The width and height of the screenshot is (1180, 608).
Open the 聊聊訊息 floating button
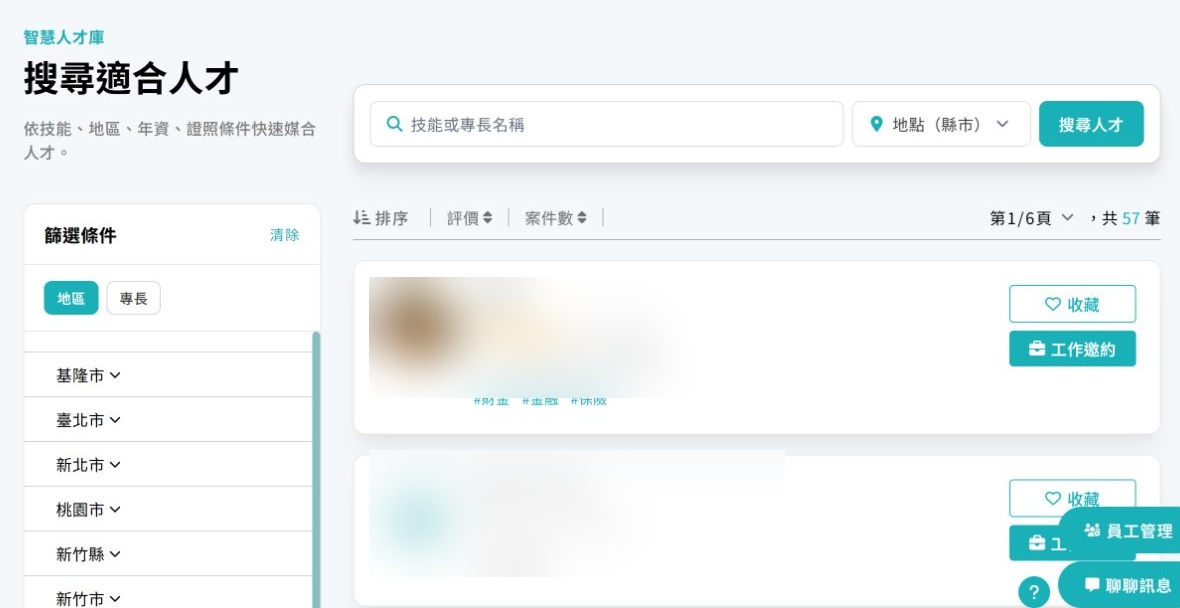coord(1121,585)
